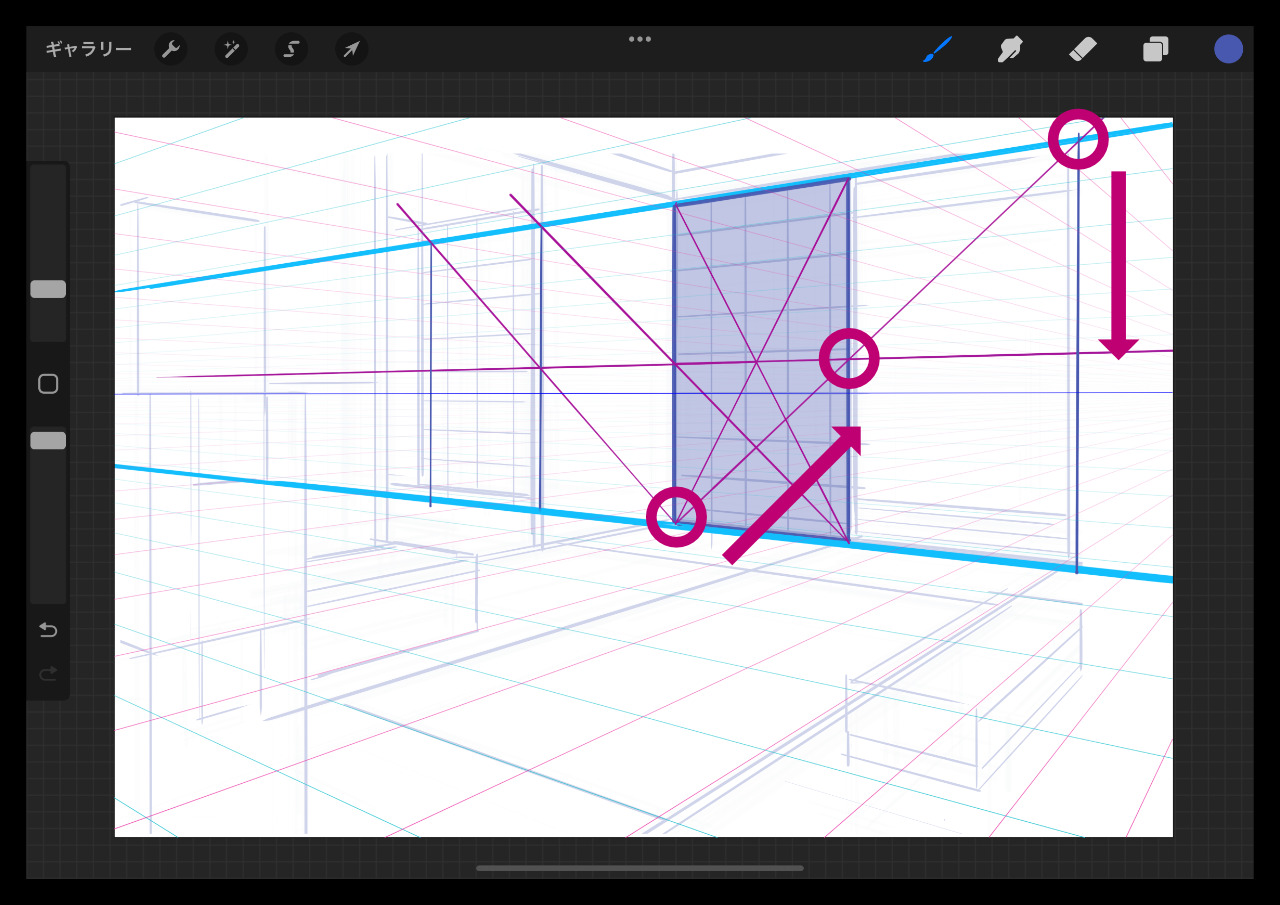Open the three-dot menu at top

[x=640, y=39]
